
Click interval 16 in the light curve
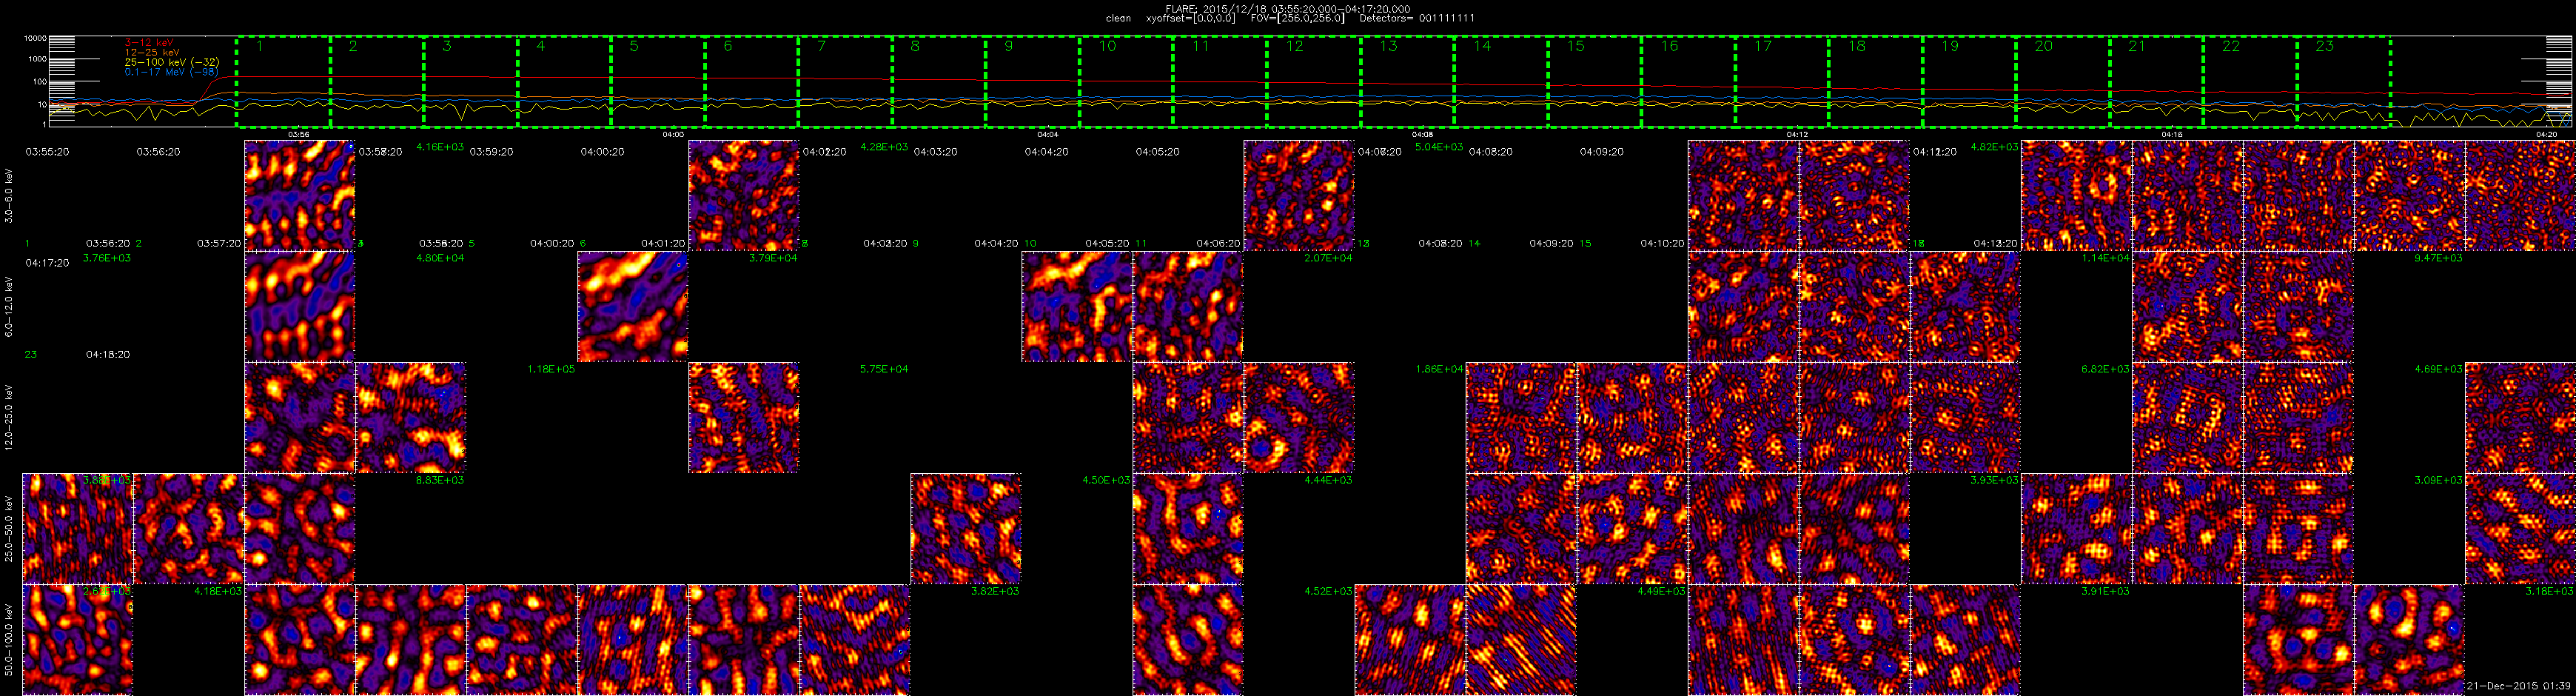[1688, 82]
